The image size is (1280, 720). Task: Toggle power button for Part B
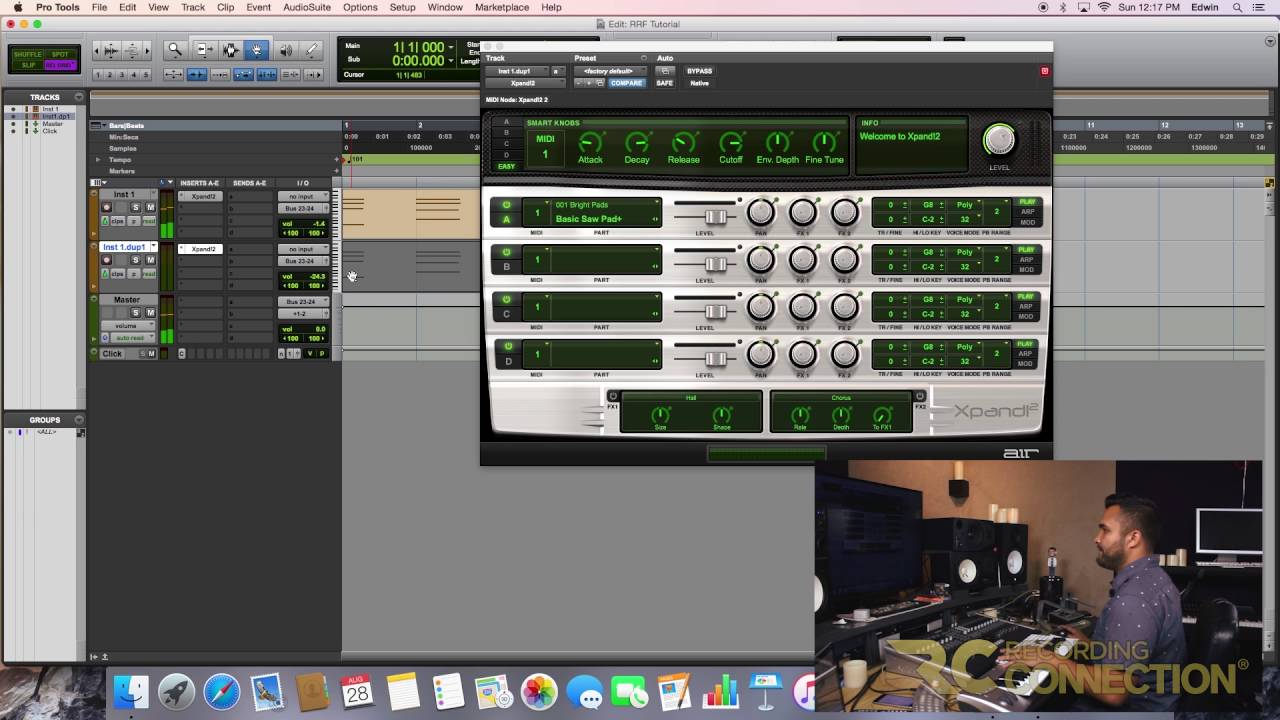coord(507,252)
